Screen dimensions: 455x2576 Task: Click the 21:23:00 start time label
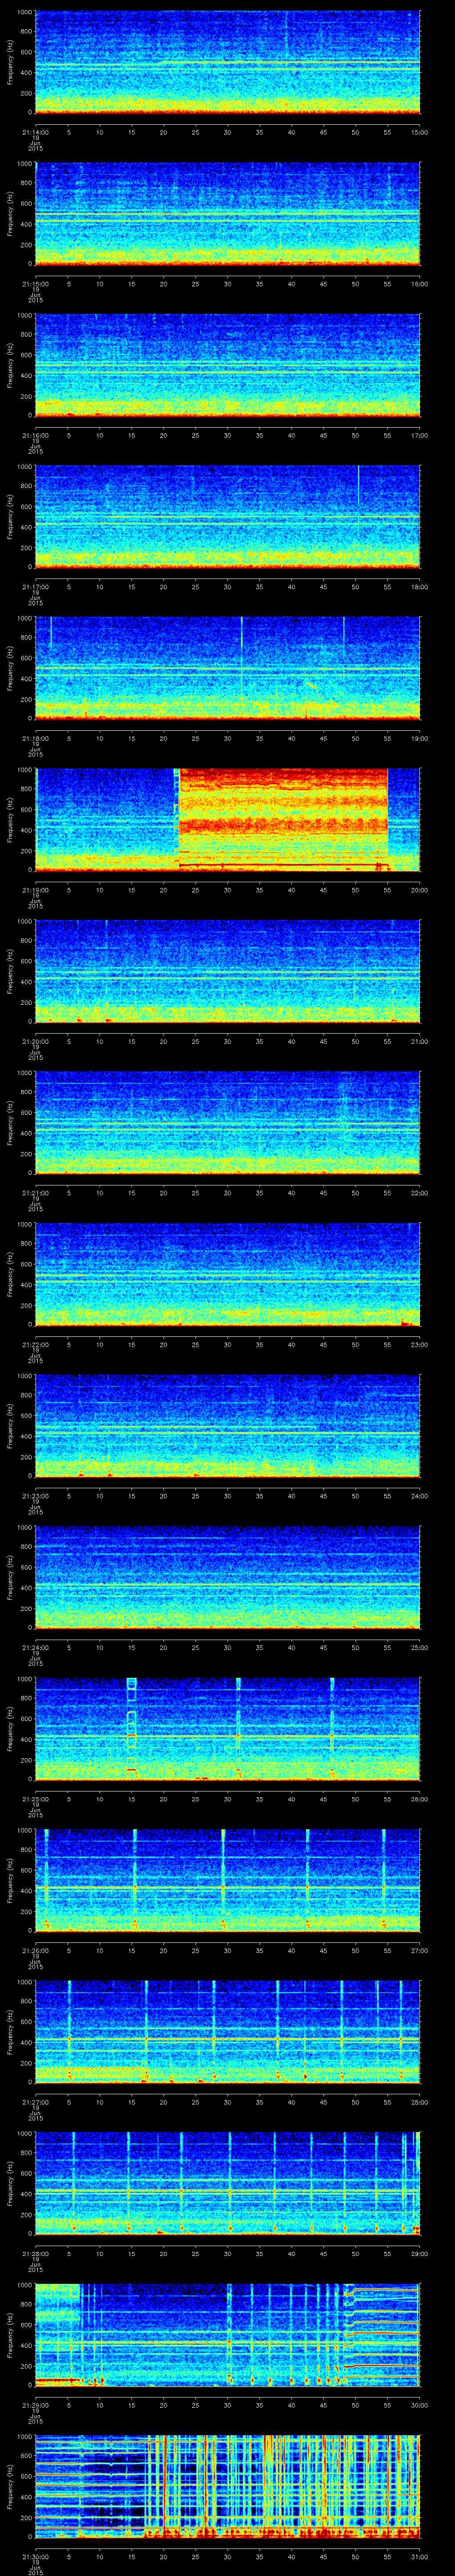35,1495
